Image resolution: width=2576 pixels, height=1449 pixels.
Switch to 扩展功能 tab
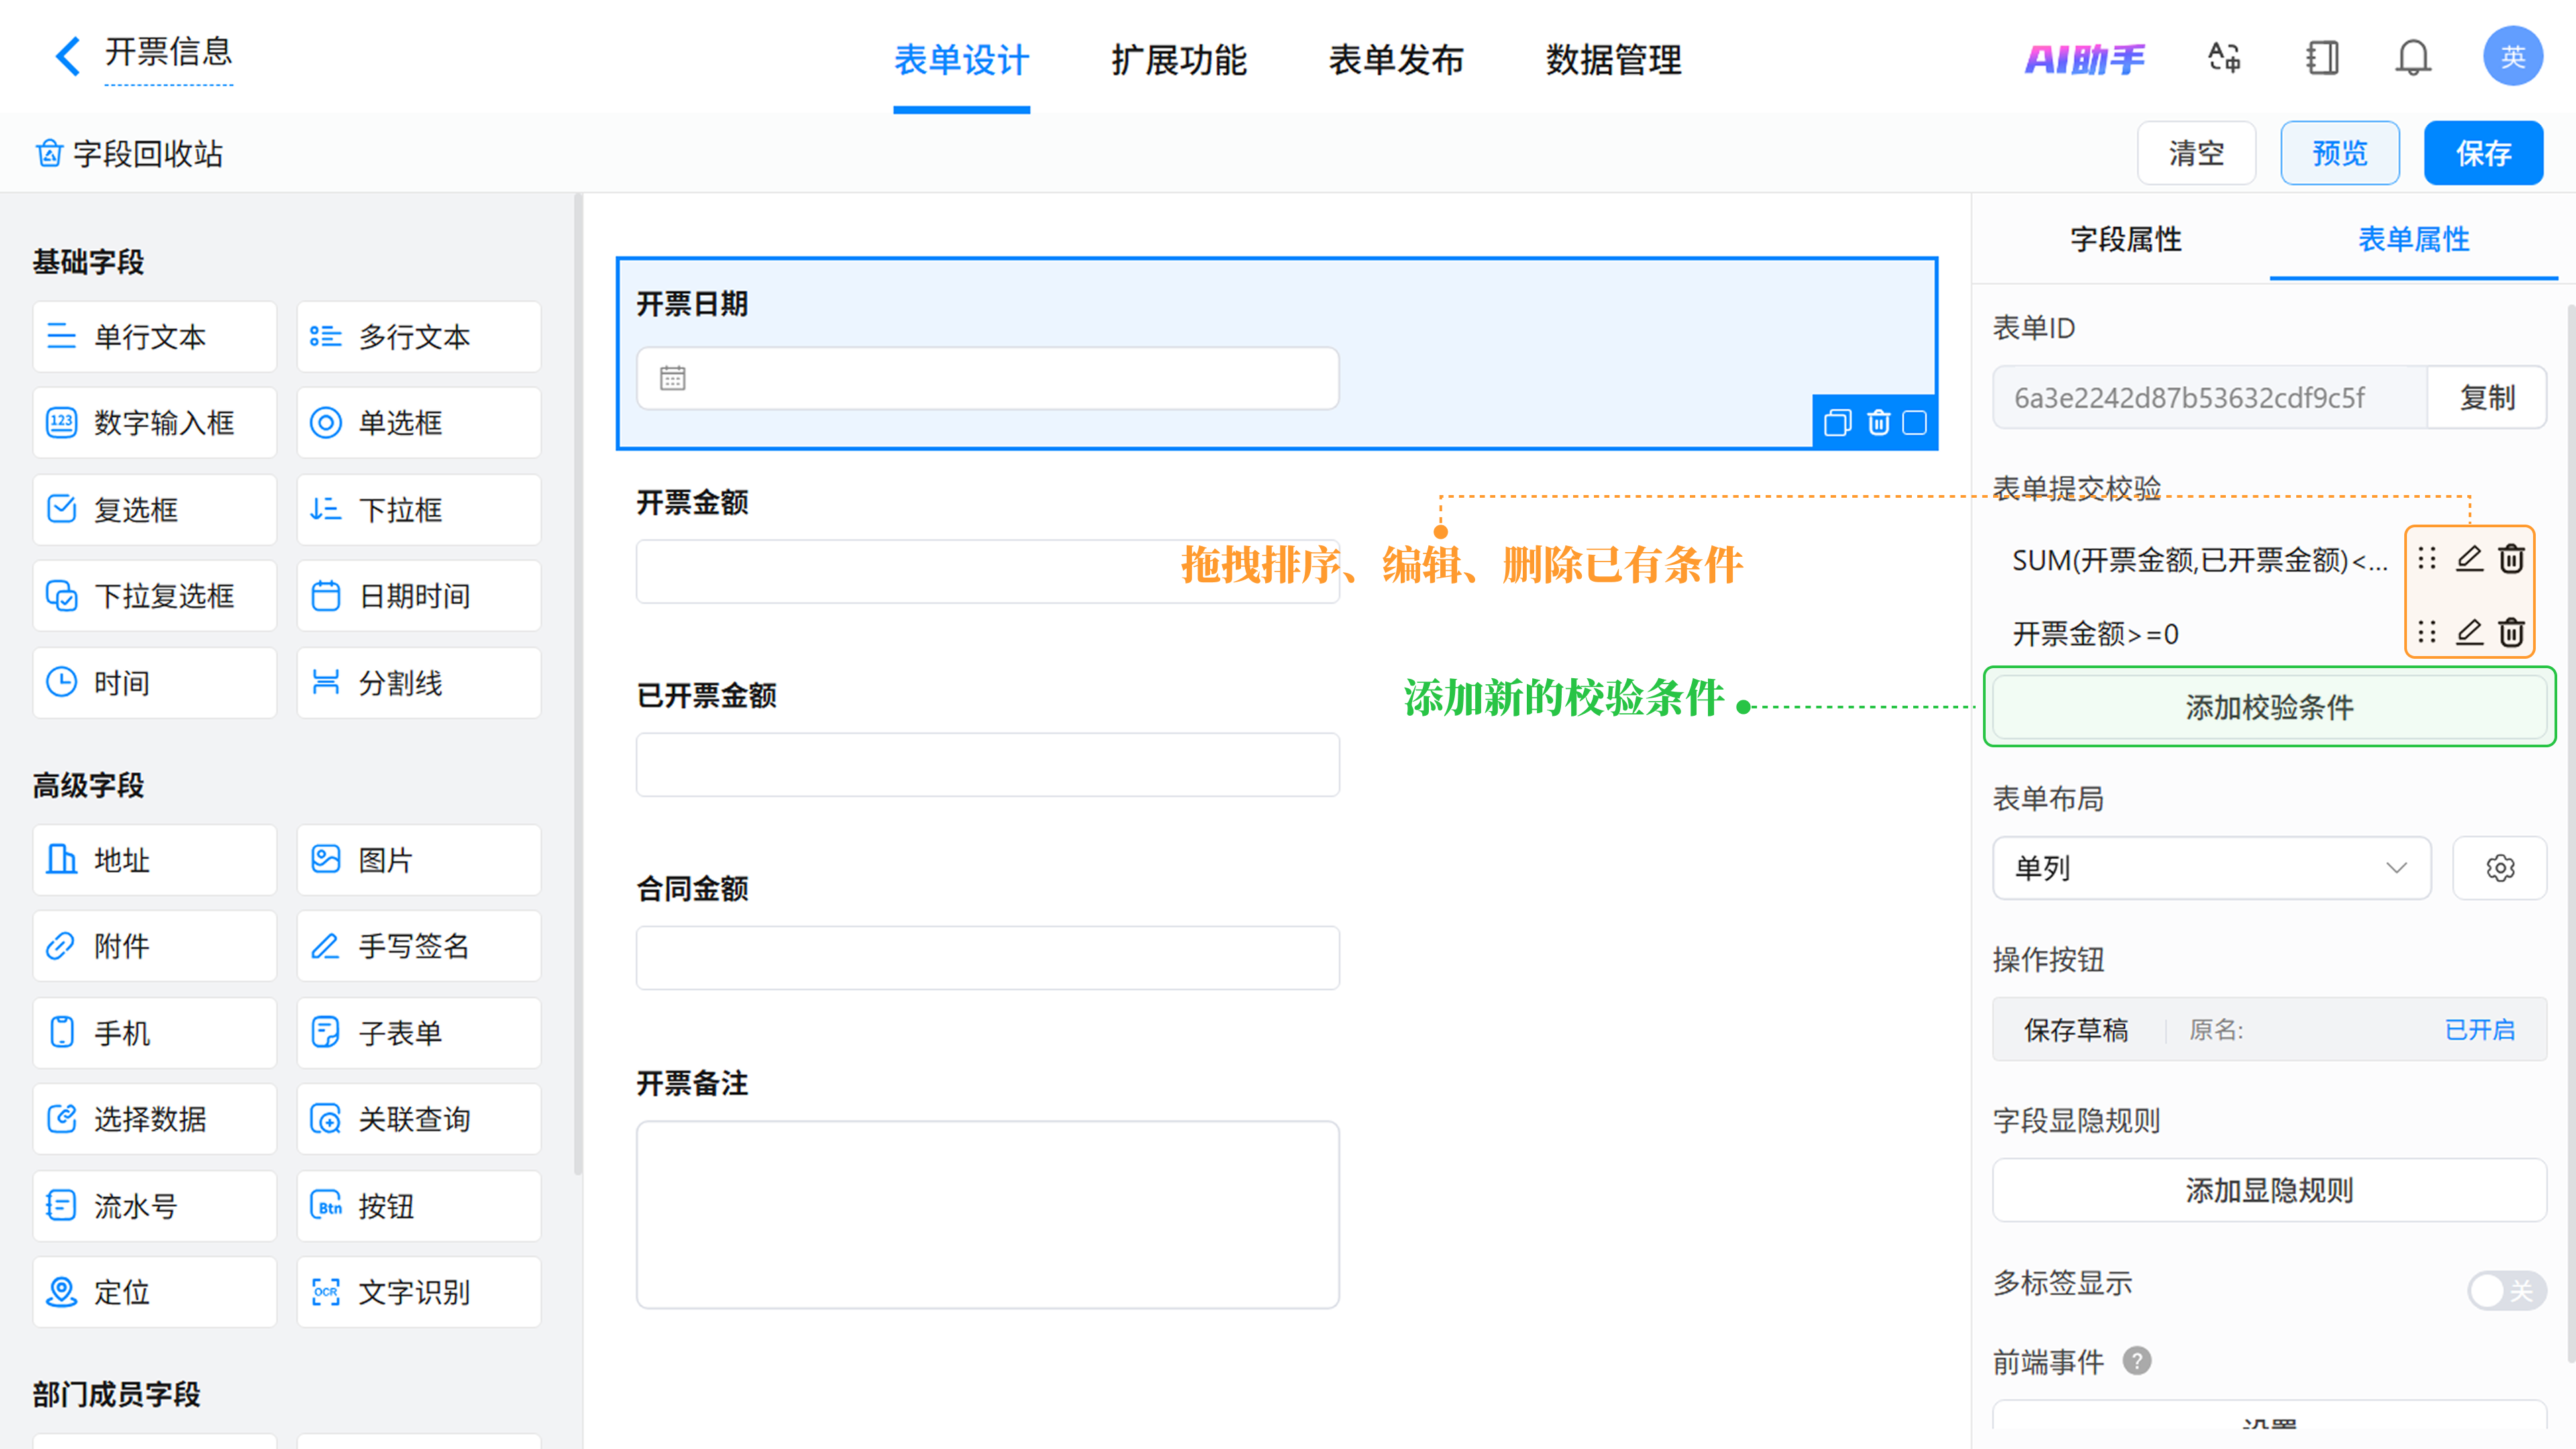(1179, 60)
